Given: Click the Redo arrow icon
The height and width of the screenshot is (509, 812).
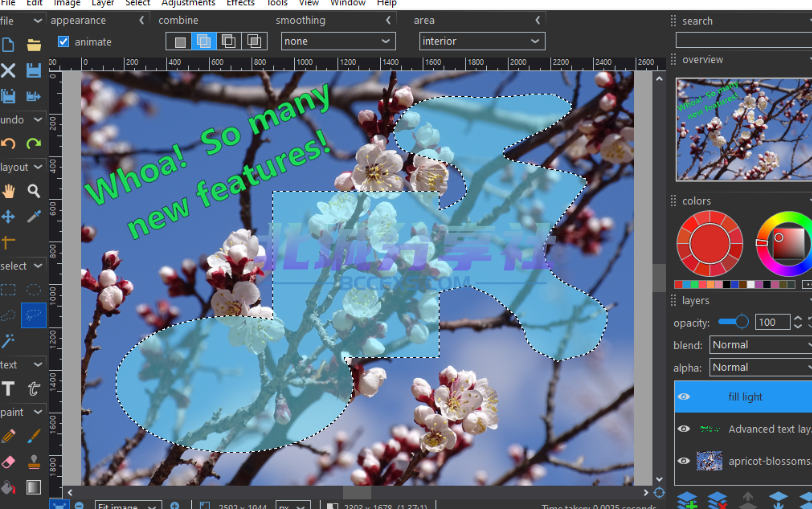Looking at the screenshot, I should pos(34,143).
